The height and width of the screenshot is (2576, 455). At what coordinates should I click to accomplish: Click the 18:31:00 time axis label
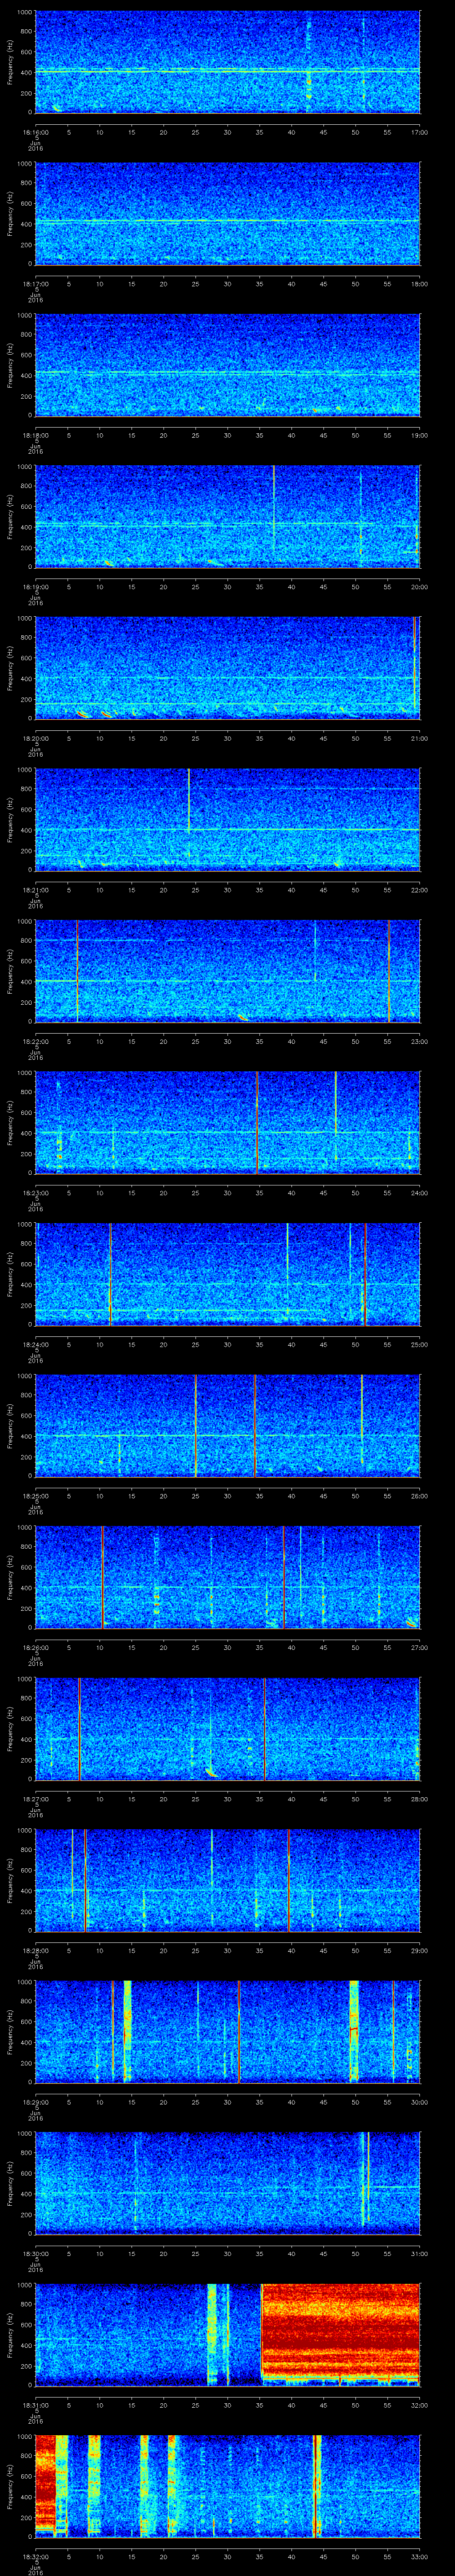pos(35,2405)
